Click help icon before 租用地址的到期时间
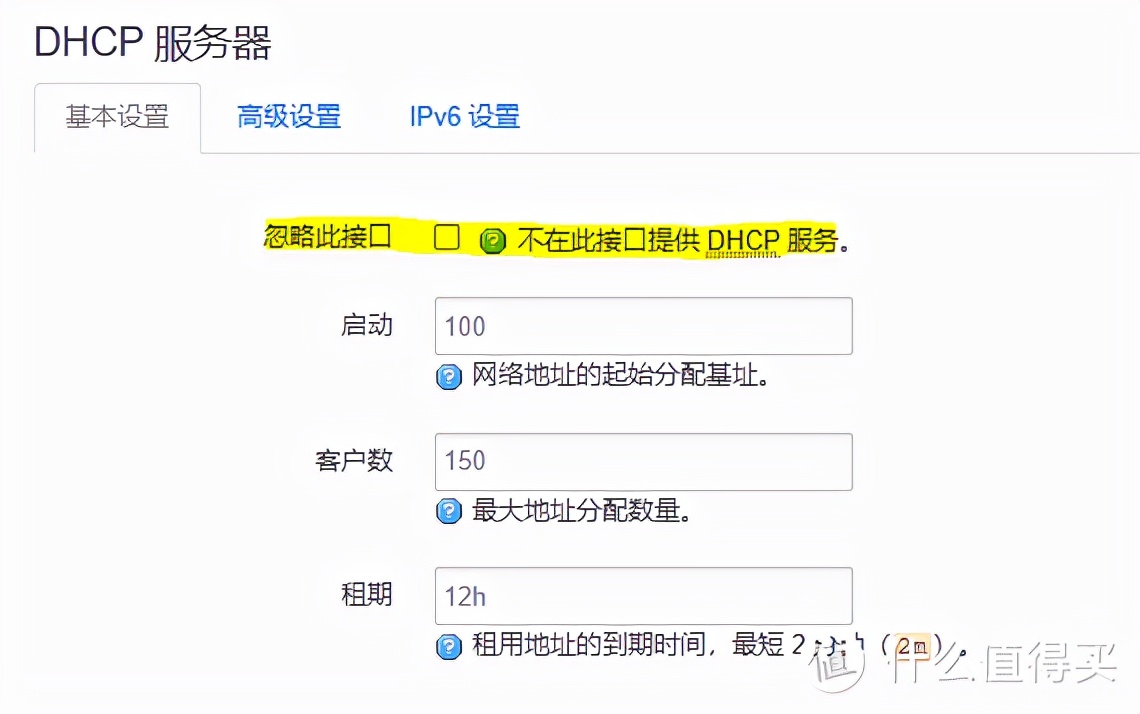This screenshot has width=1140, height=714. pyautogui.click(x=449, y=646)
